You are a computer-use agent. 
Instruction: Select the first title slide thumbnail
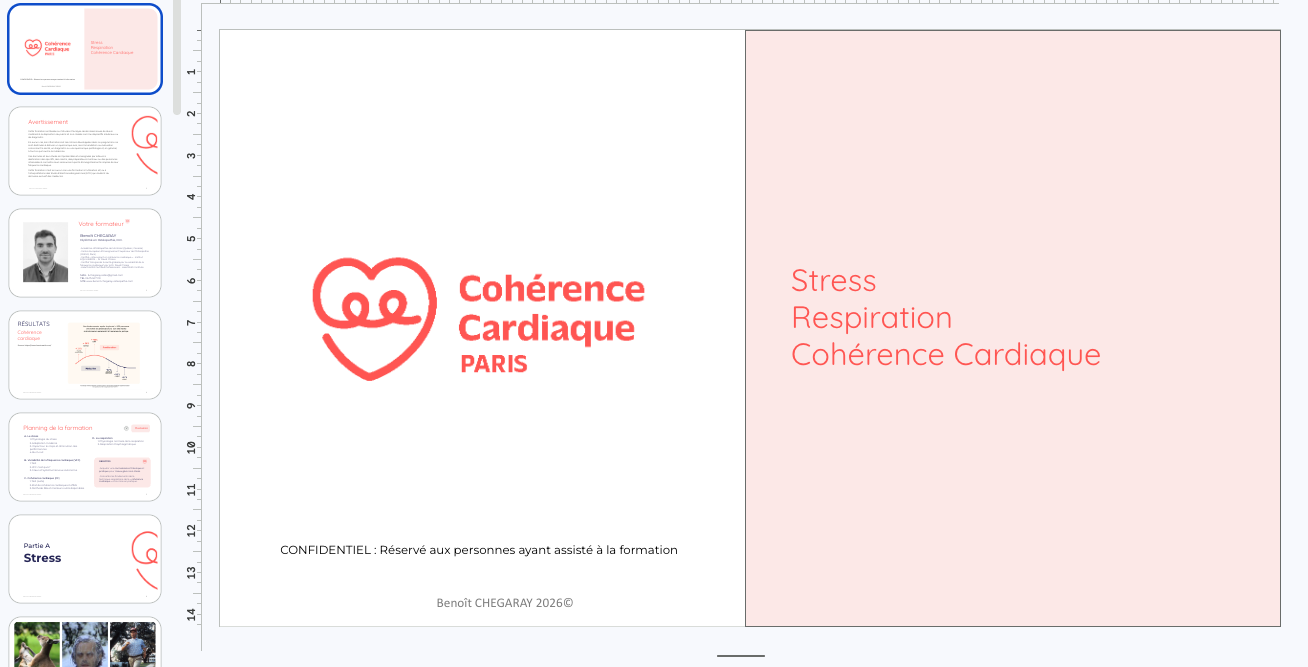point(85,49)
